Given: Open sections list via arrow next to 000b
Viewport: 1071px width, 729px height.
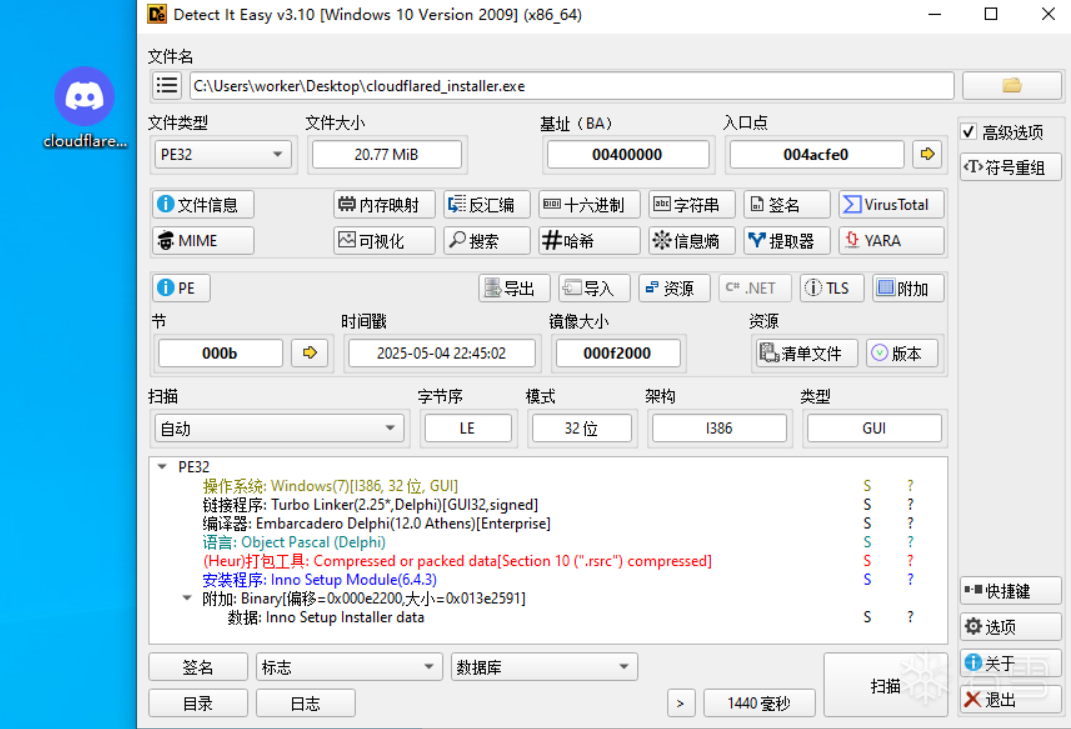Looking at the screenshot, I should 309,353.
